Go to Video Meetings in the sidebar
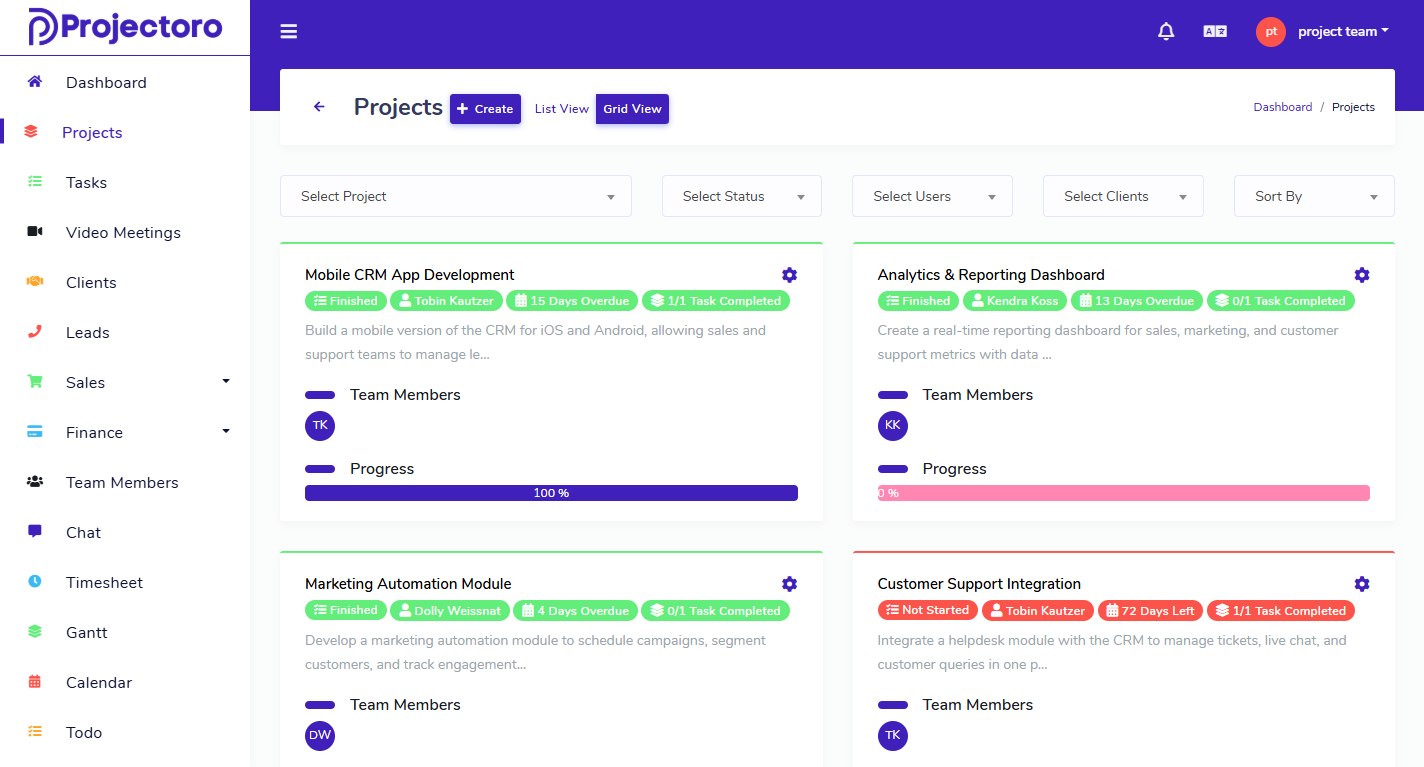Screen dimensions: 1424x767 point(123,232)
